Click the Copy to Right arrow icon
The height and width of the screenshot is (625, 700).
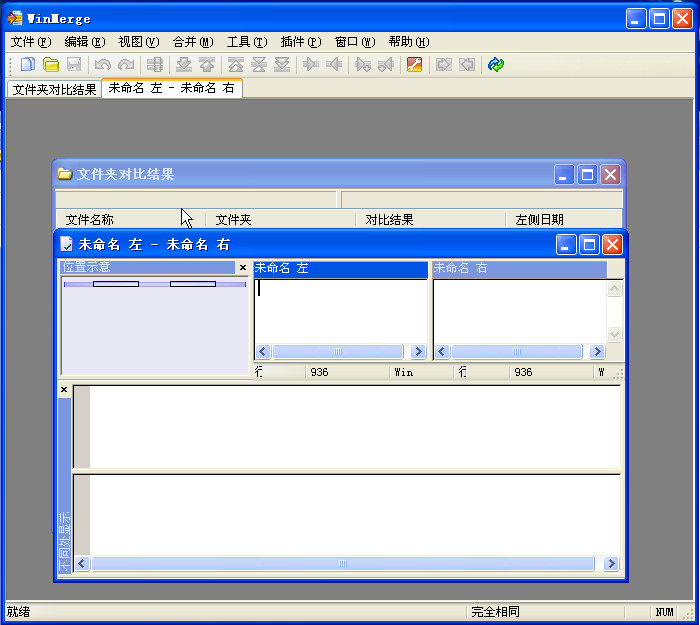pyautogui.click(x=311, y=65)
